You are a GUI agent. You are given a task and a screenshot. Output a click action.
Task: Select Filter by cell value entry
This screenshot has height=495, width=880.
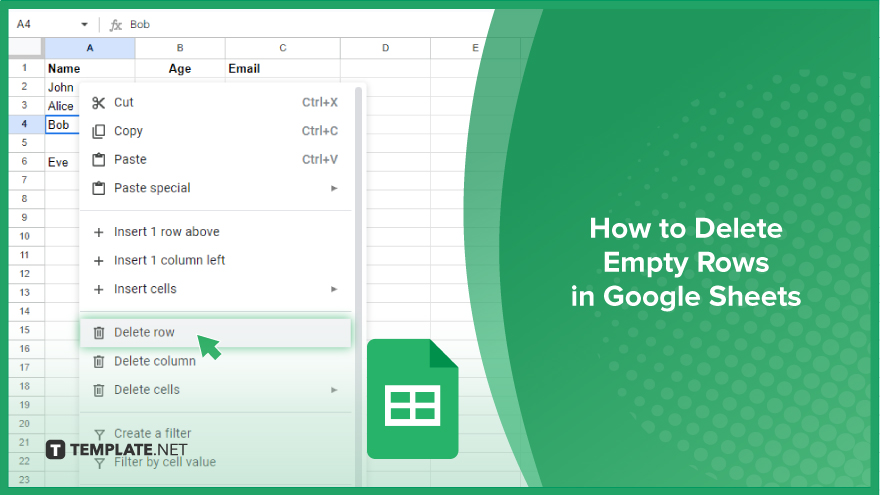point(216,462)
